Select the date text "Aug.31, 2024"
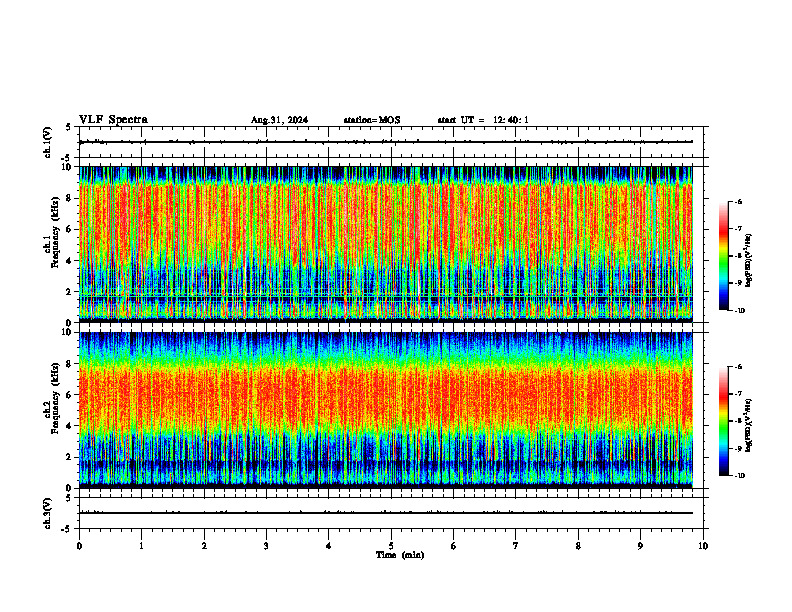792x612 pixels. pyautogui.click(x=279, y=120)
